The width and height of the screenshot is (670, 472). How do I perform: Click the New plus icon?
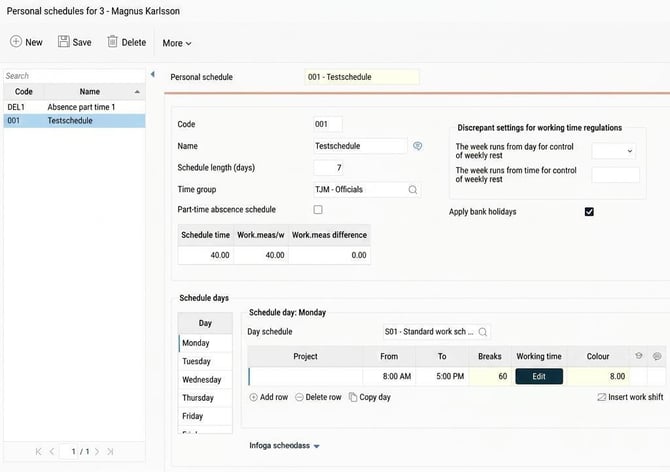tap(16, 41)
